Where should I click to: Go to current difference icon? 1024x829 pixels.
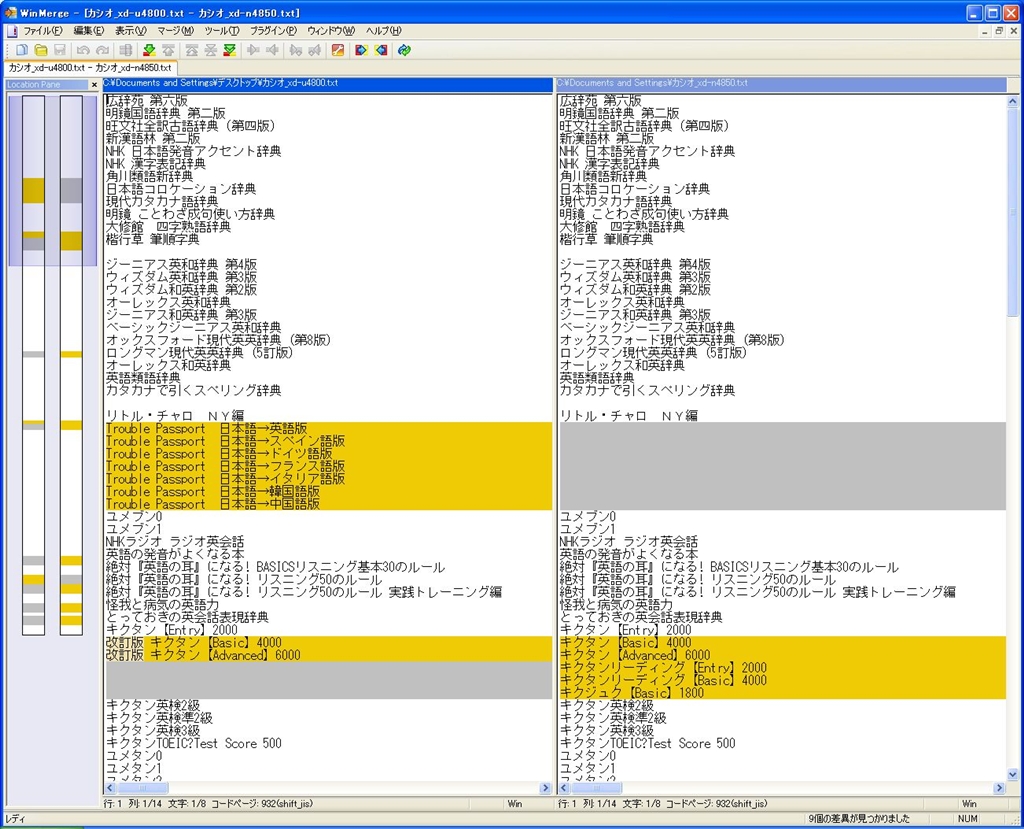coord(210,50)
